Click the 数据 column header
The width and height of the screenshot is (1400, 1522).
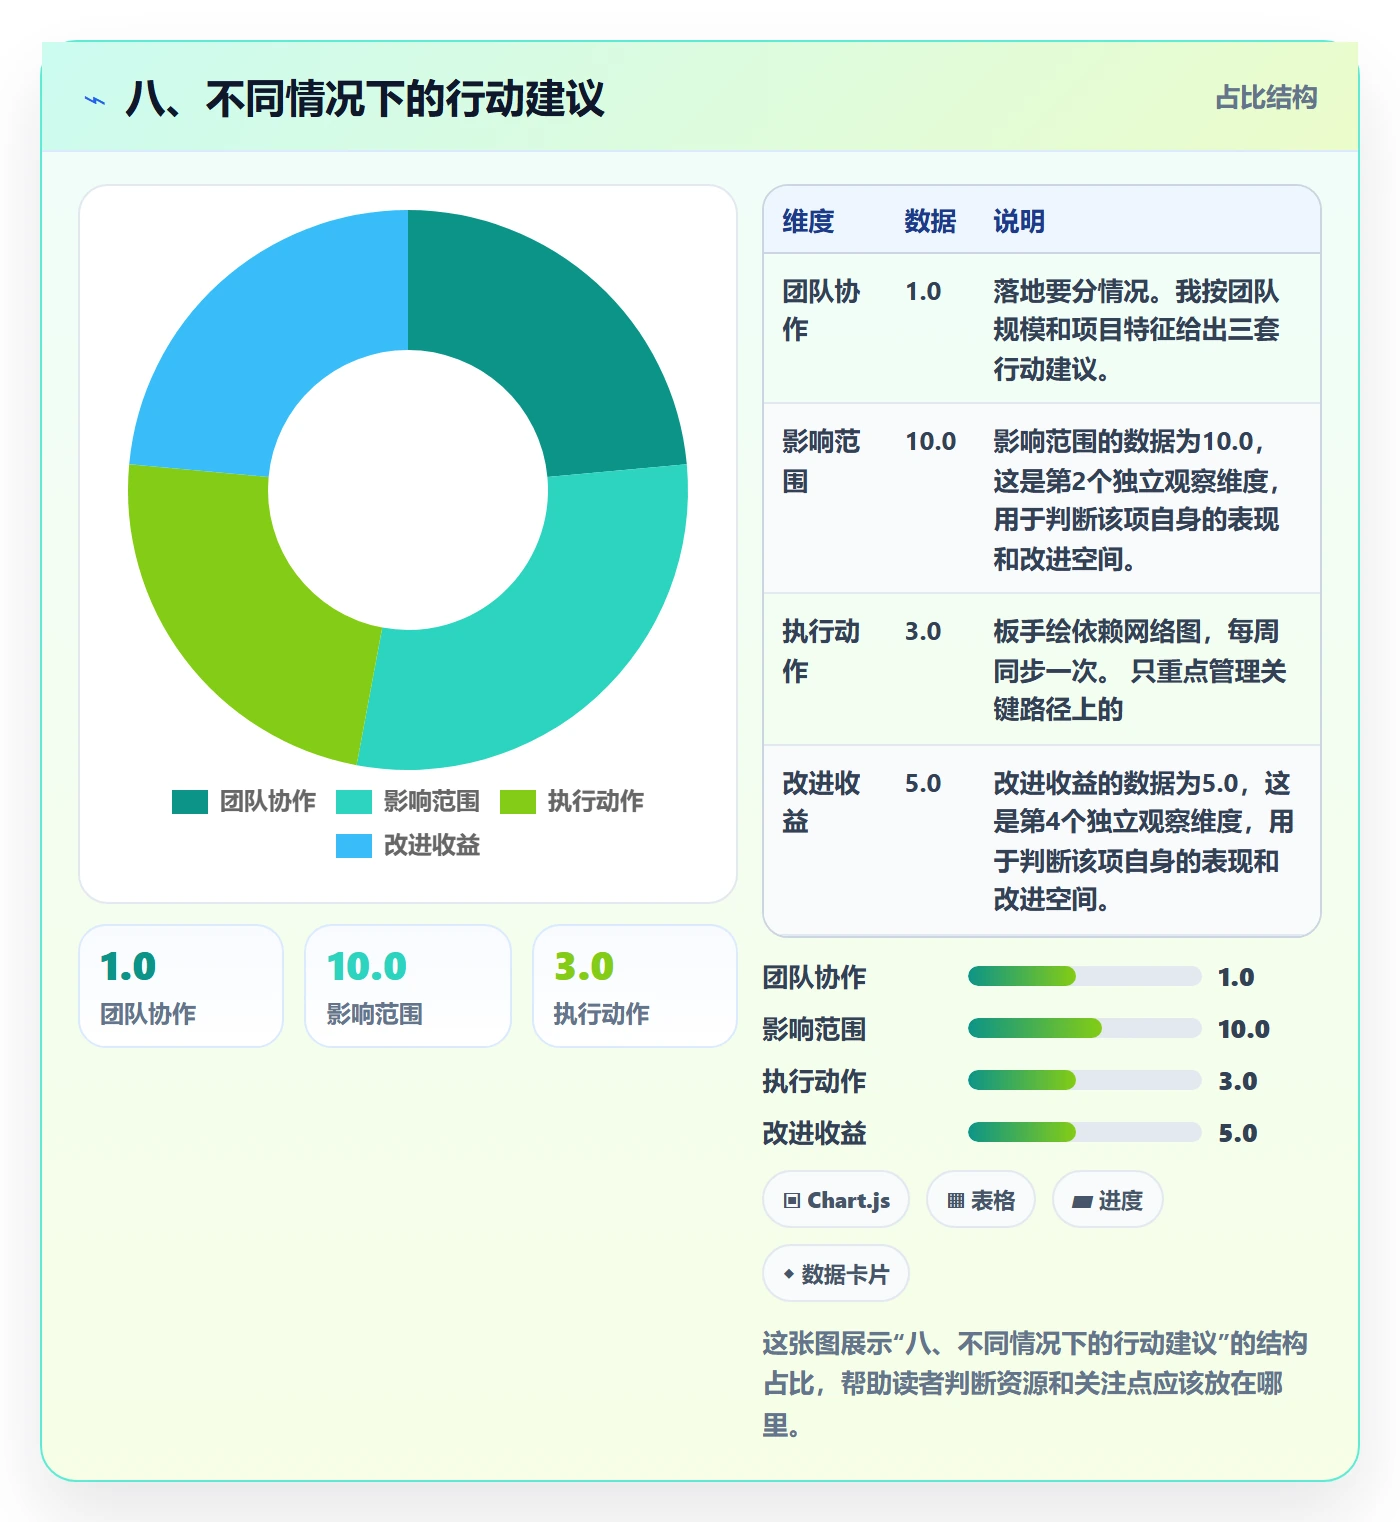click(x=930, y=221)
